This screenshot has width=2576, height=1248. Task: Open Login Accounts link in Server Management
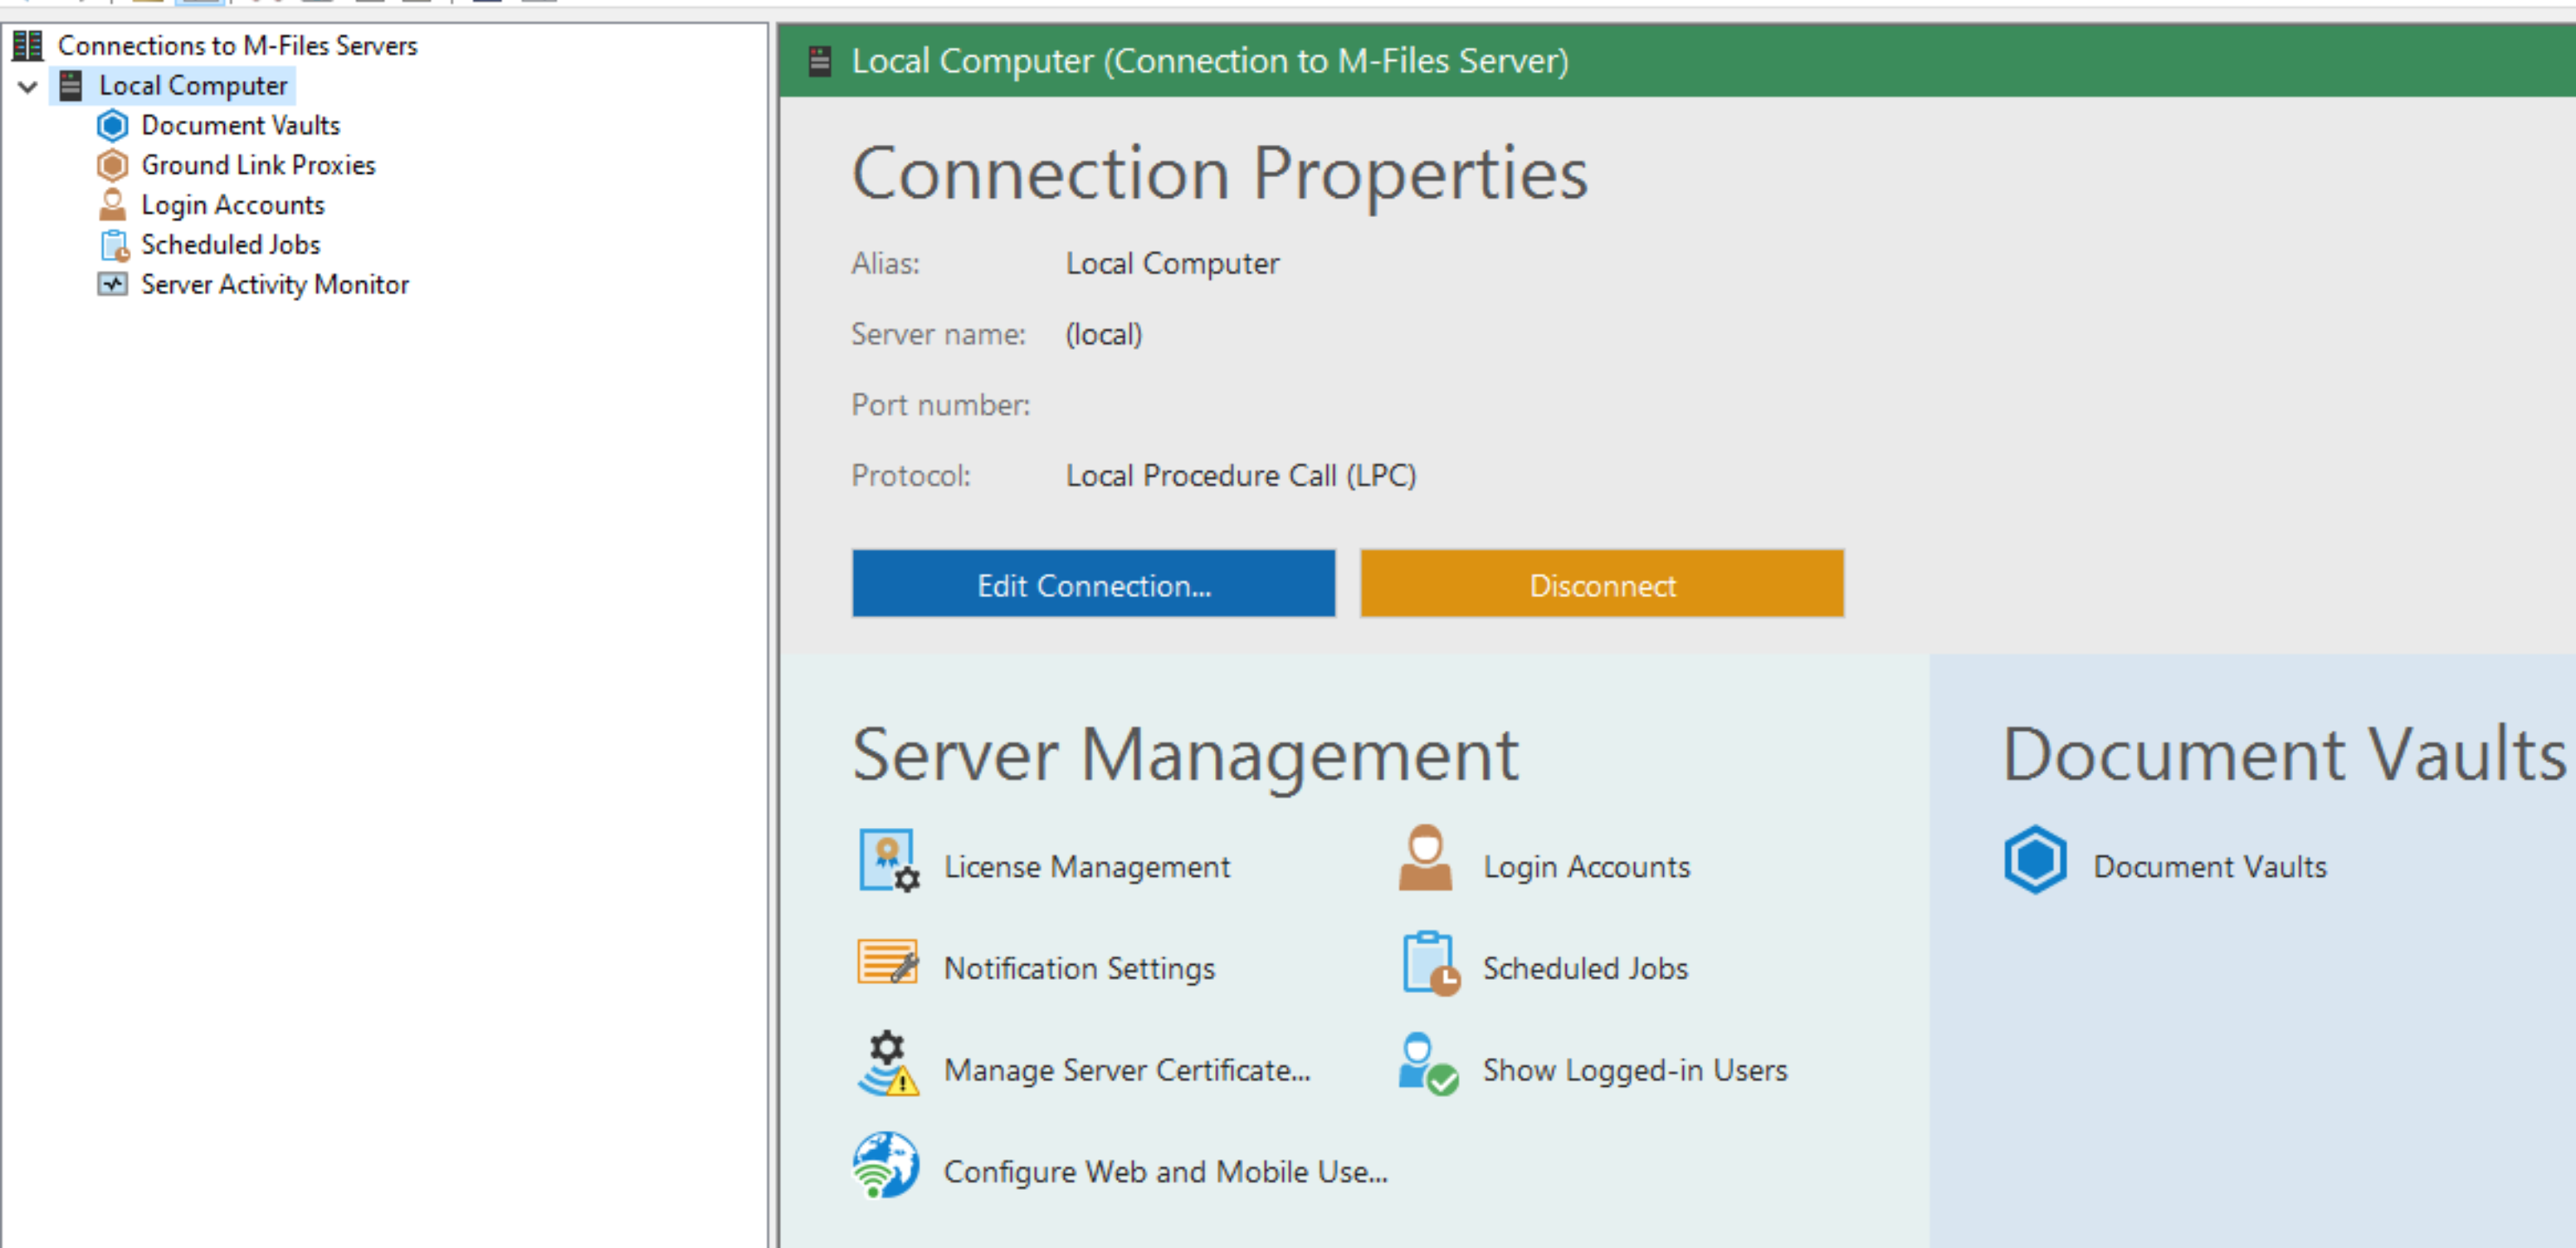click(1586, 867)
